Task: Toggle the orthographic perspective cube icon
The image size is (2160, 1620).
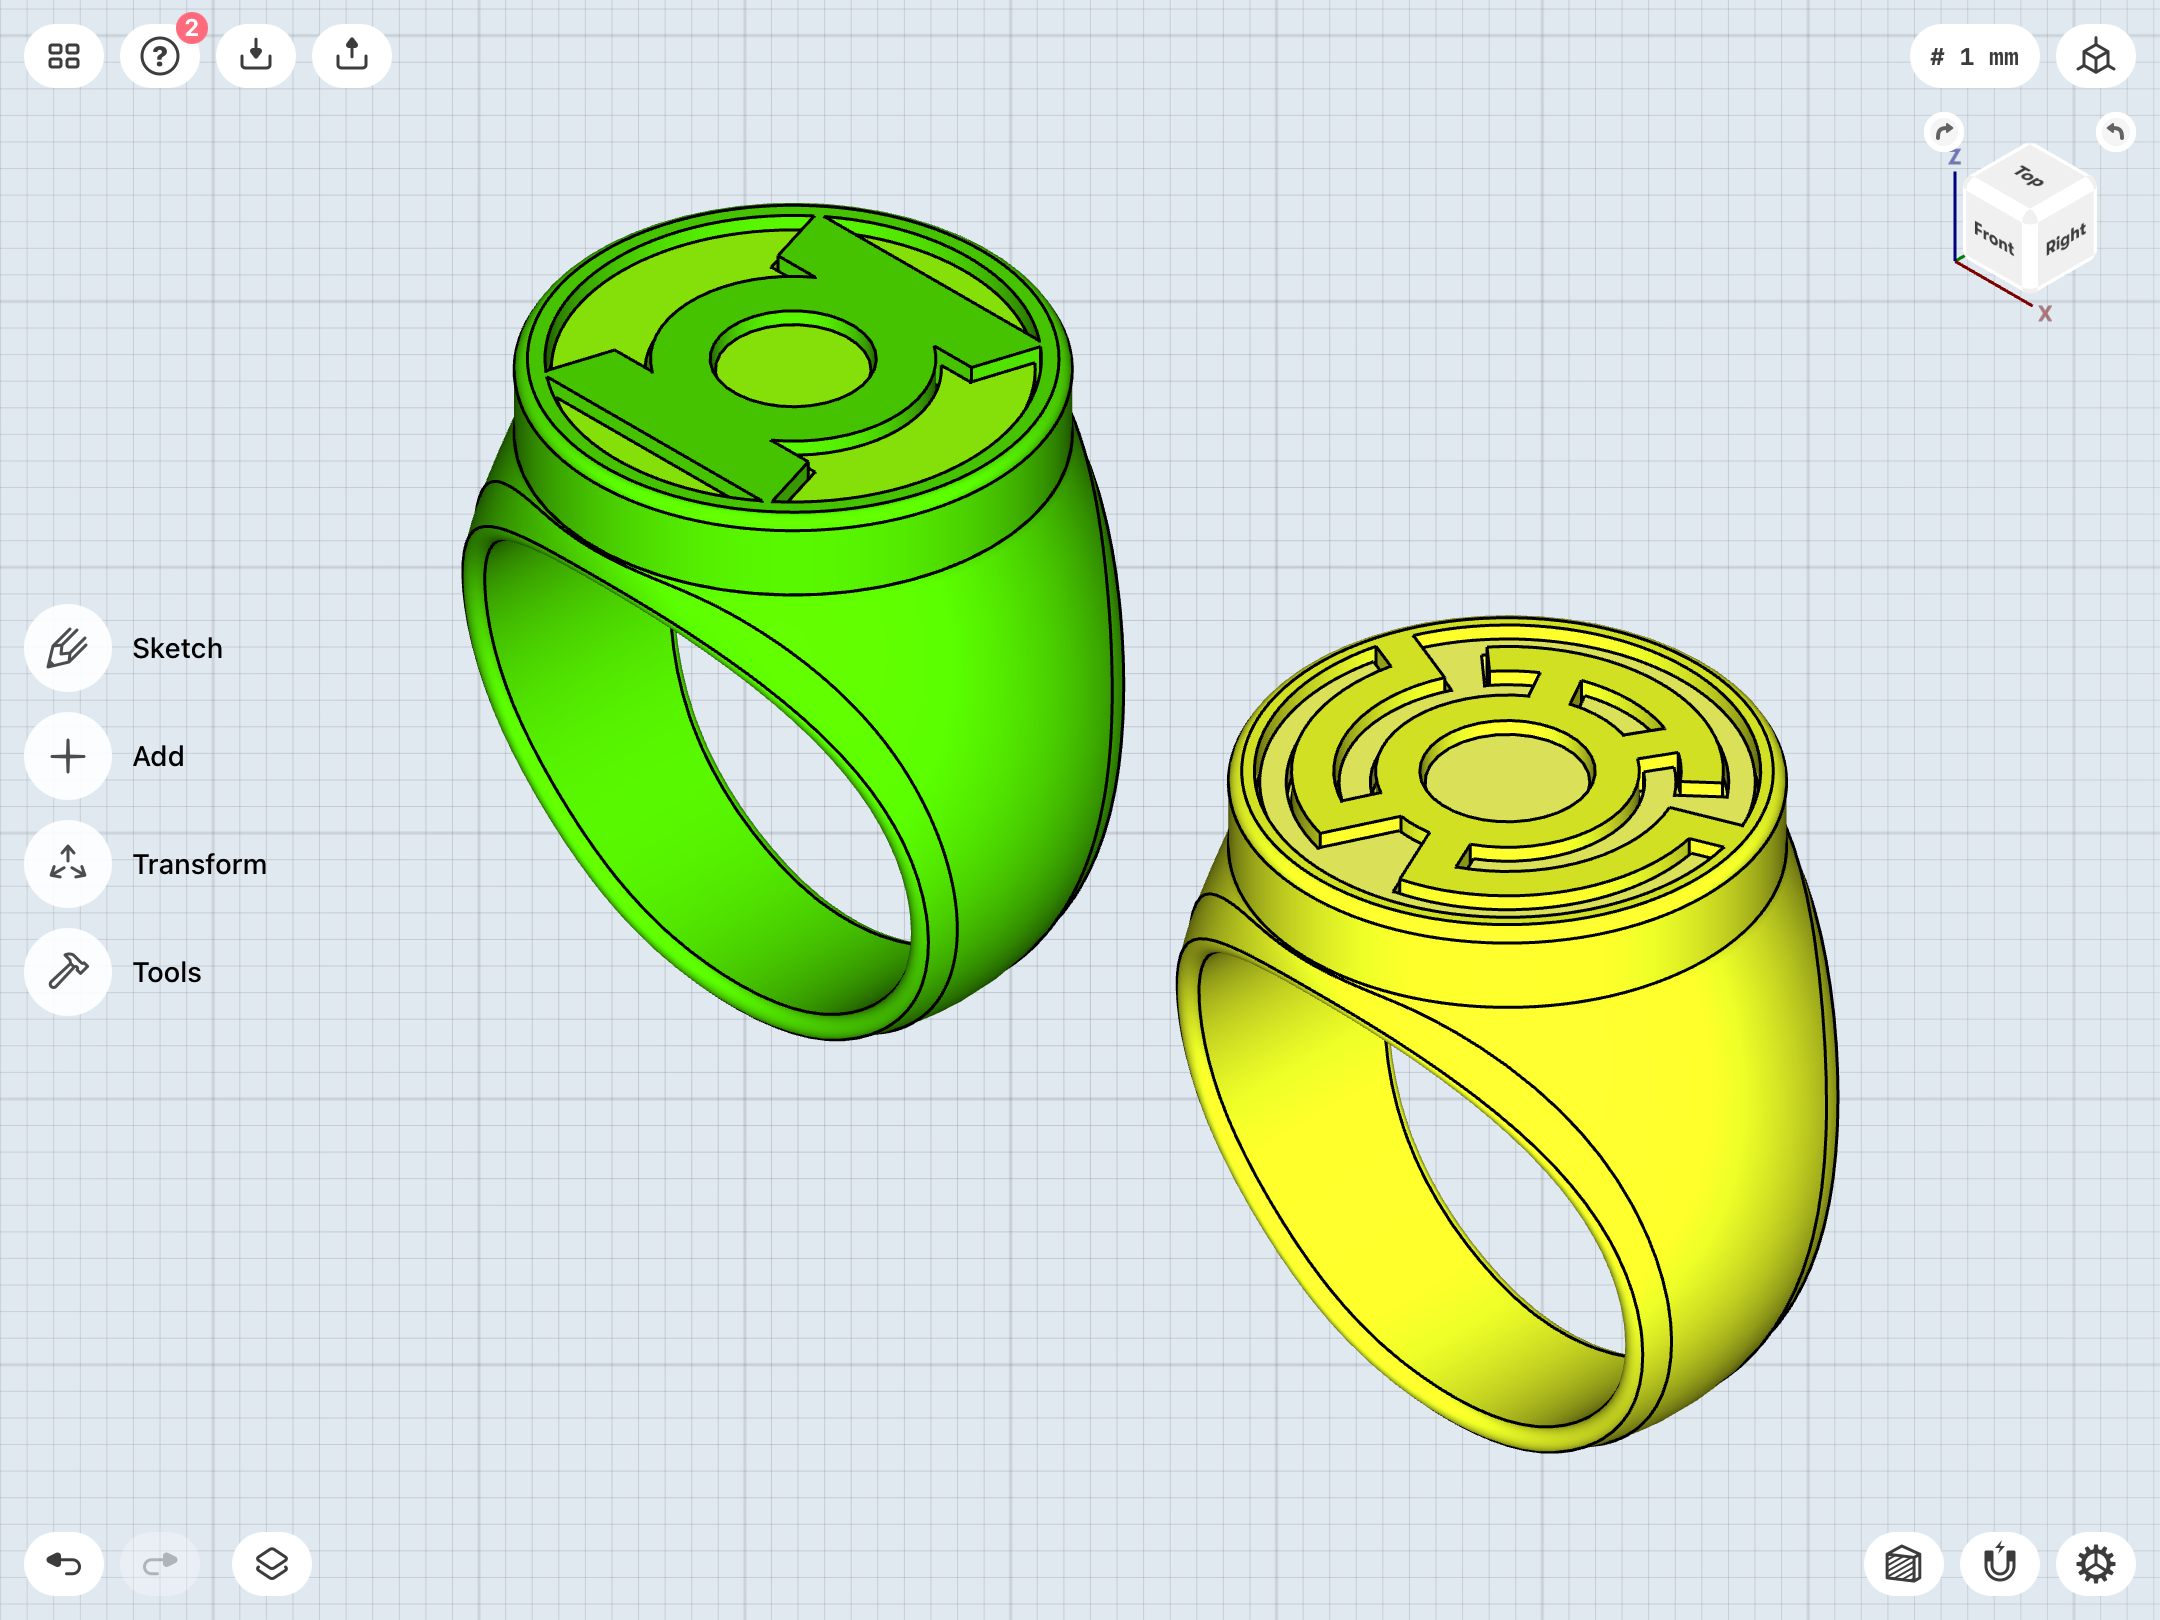Action: [x=2096, y=56]
